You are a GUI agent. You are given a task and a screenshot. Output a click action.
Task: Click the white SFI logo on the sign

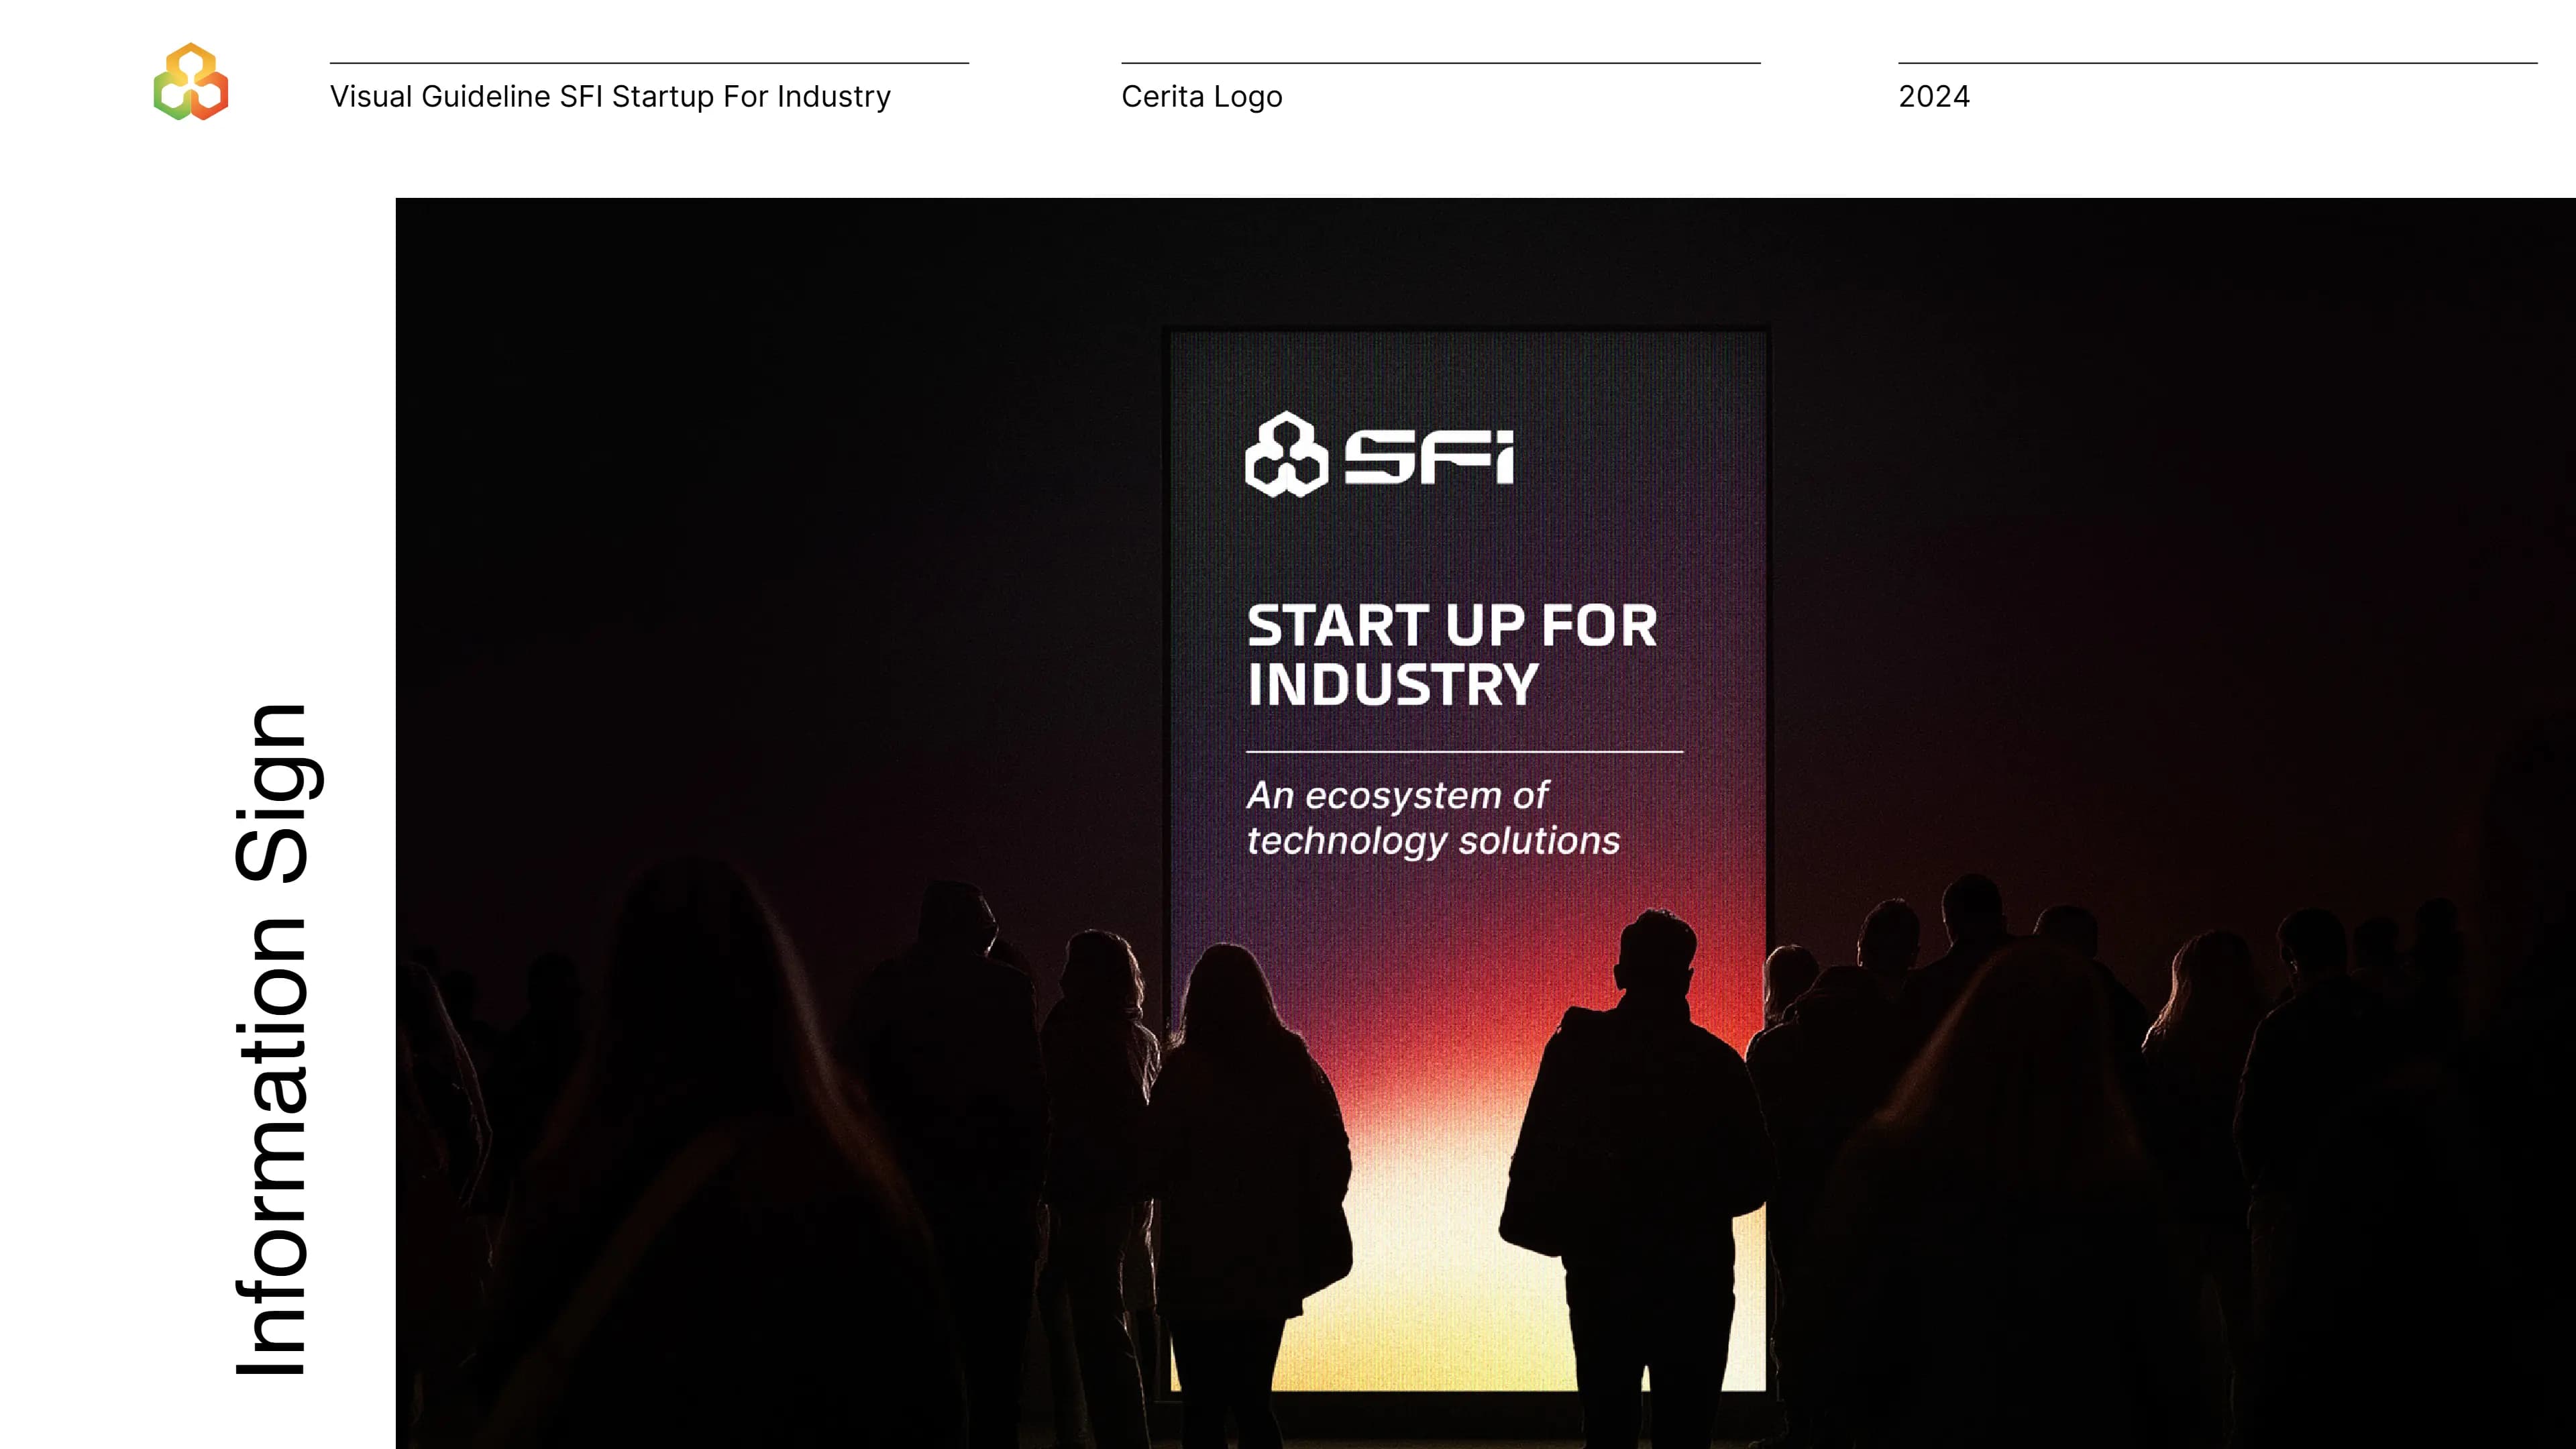click(x=1379, y=455)
